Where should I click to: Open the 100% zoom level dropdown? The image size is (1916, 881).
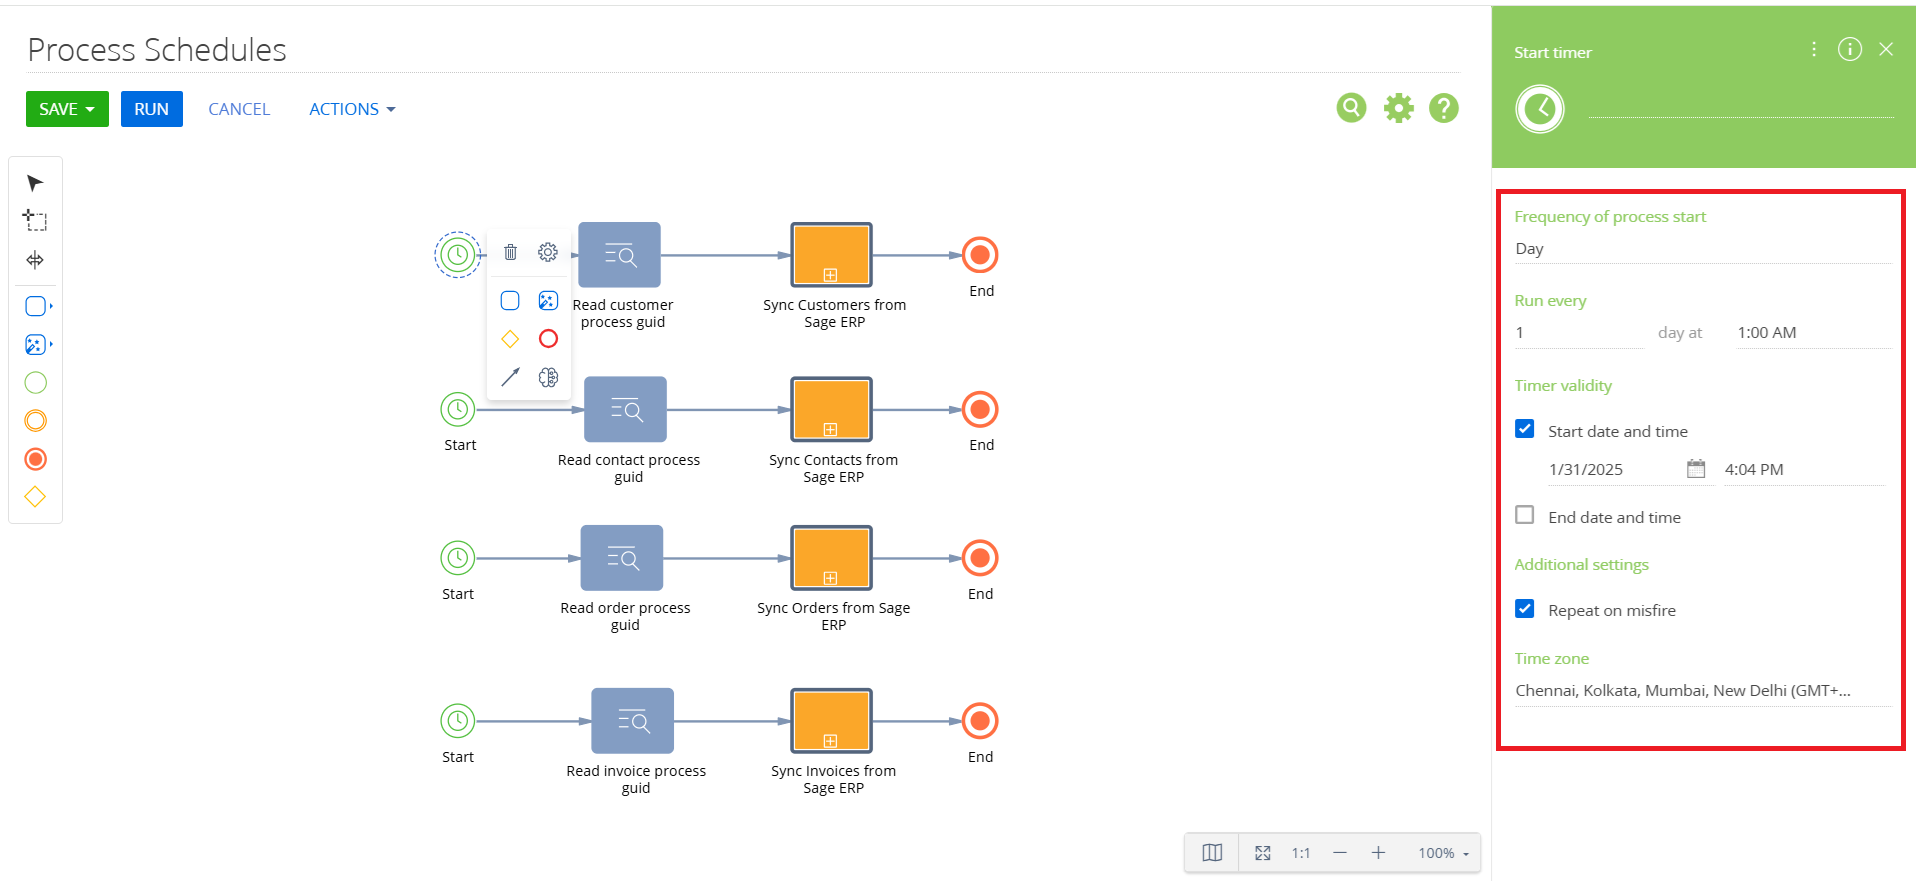(x=1443, y=853)
